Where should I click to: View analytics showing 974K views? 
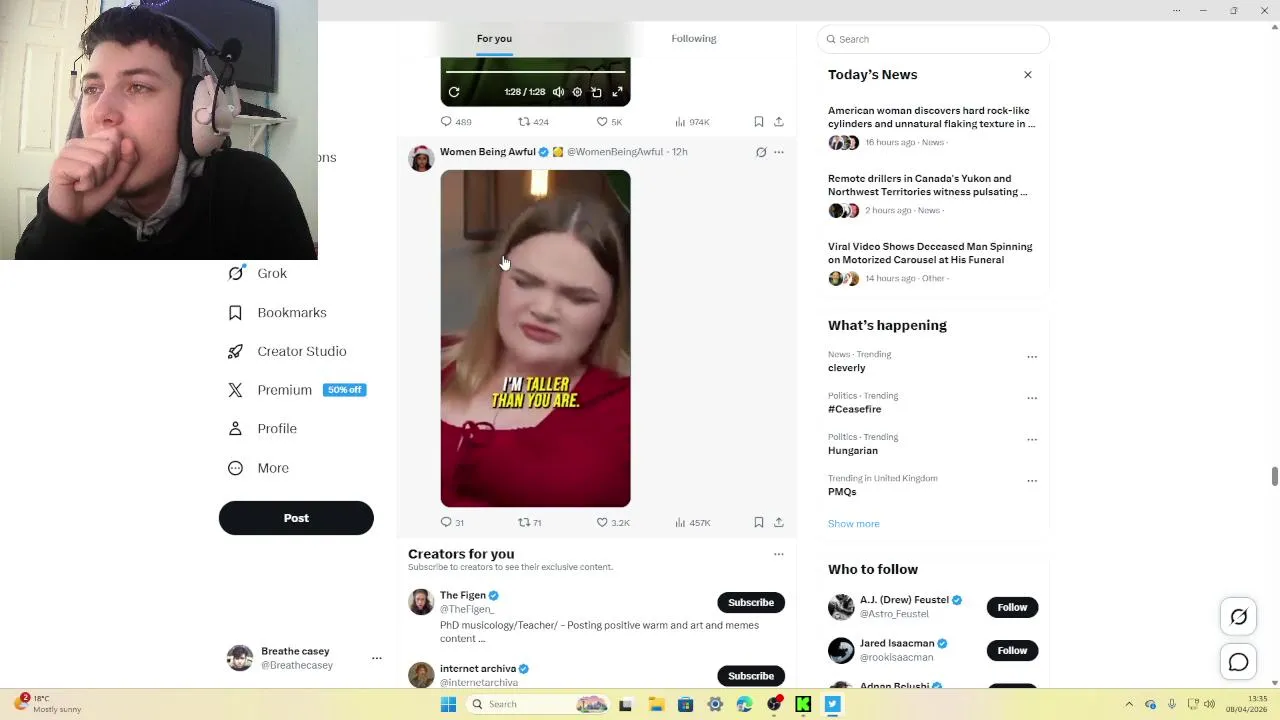click(x=692, y=122)
